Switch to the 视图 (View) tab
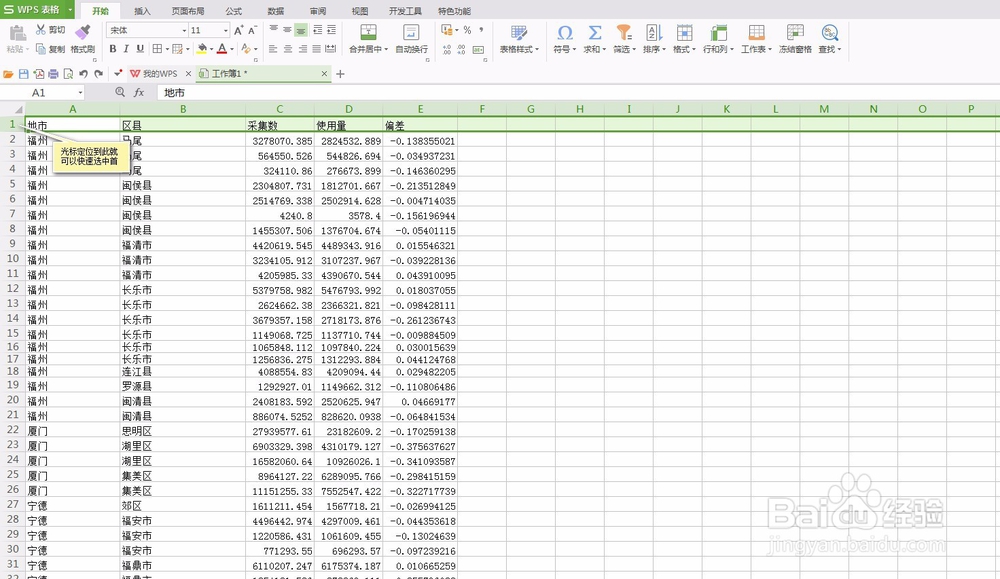The height and width of the screenshot is (579, 1000). 360,11
